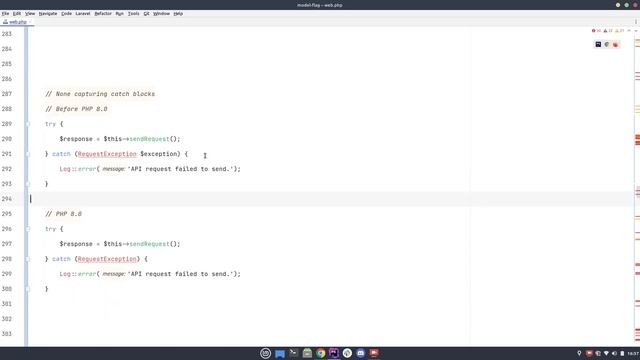Viewport: 640px width, 360px height.
Task: Click sendRequest call on line 297
Action: click(149, 244)
